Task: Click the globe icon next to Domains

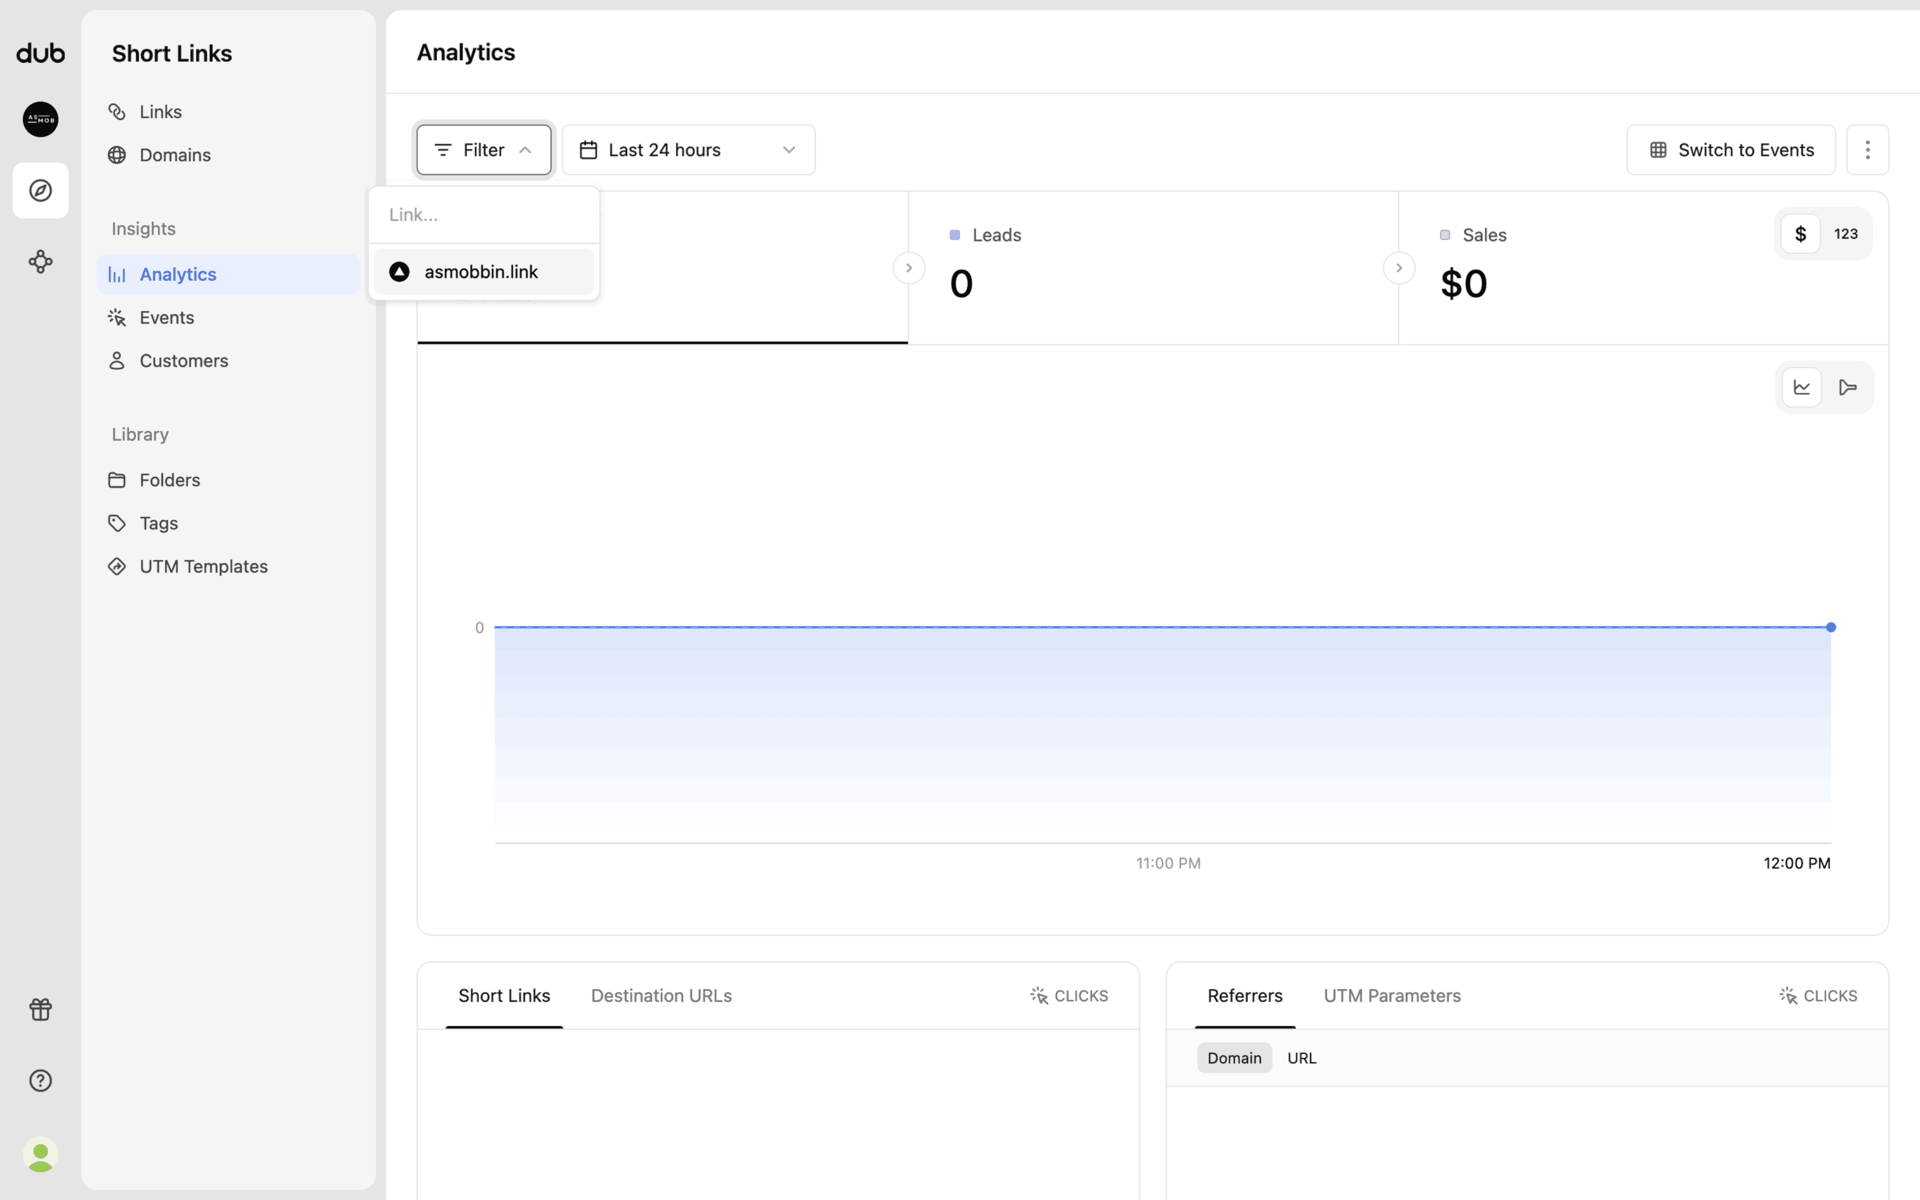Action: (x=117, y=155)
